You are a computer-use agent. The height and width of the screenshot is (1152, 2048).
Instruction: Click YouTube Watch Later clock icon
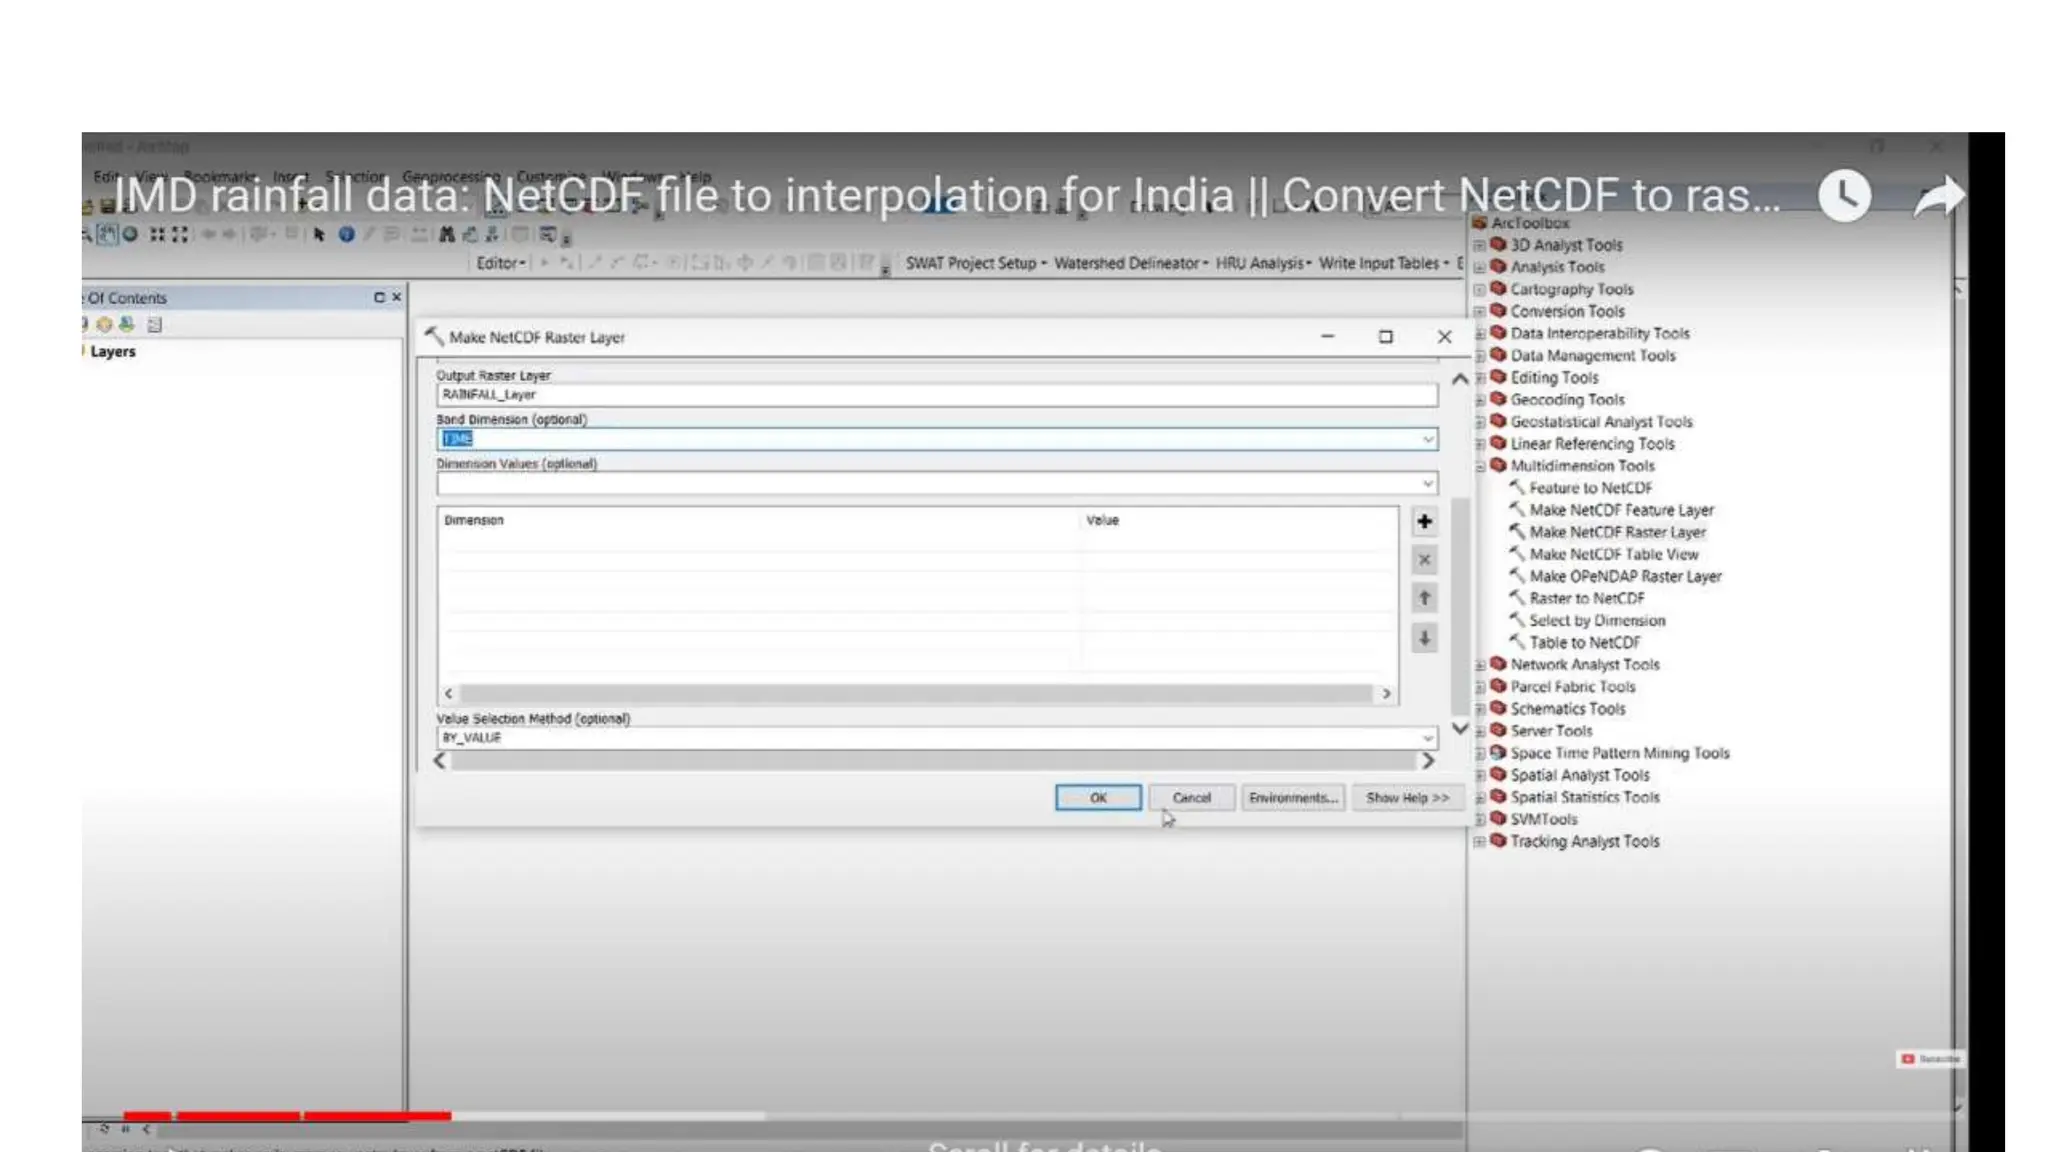click(x=1844, y=196)
